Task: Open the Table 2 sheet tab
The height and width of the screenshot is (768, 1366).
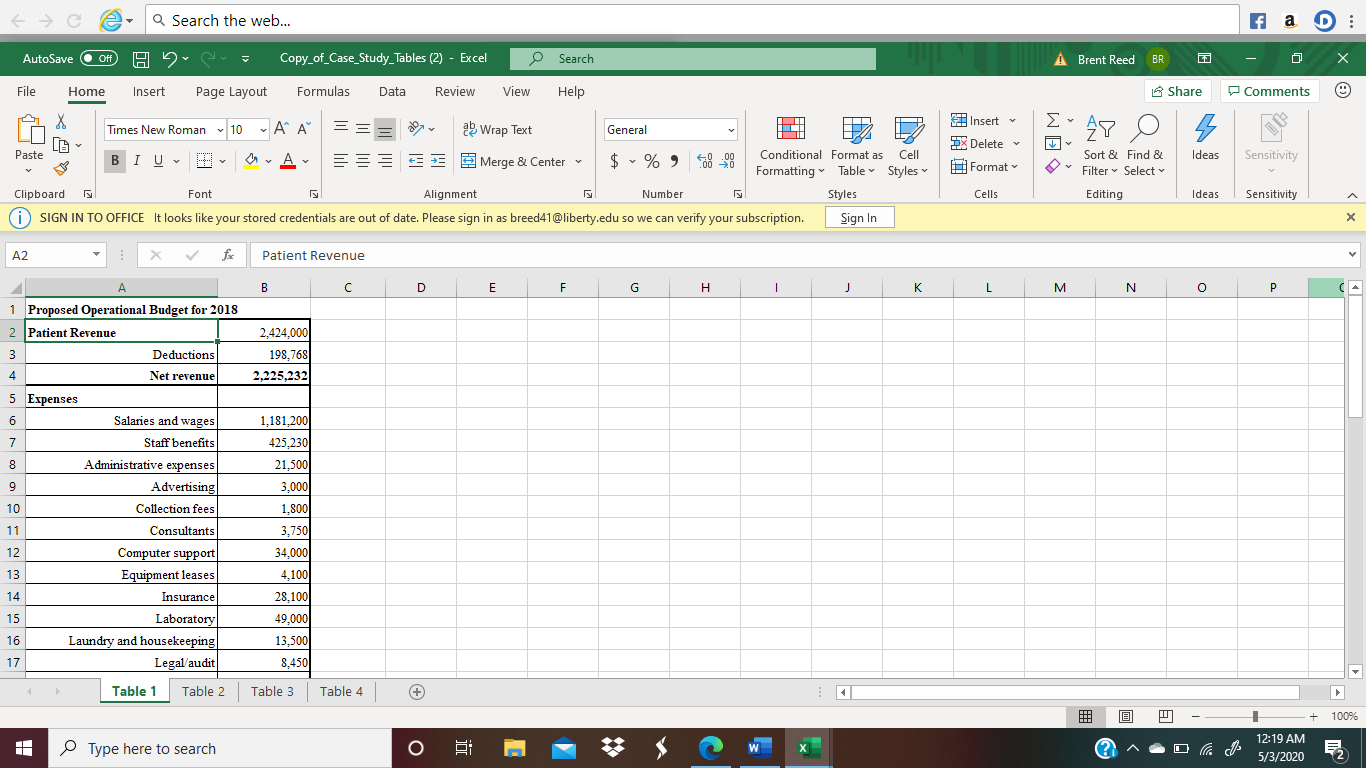Action: (x=203, y=691)
